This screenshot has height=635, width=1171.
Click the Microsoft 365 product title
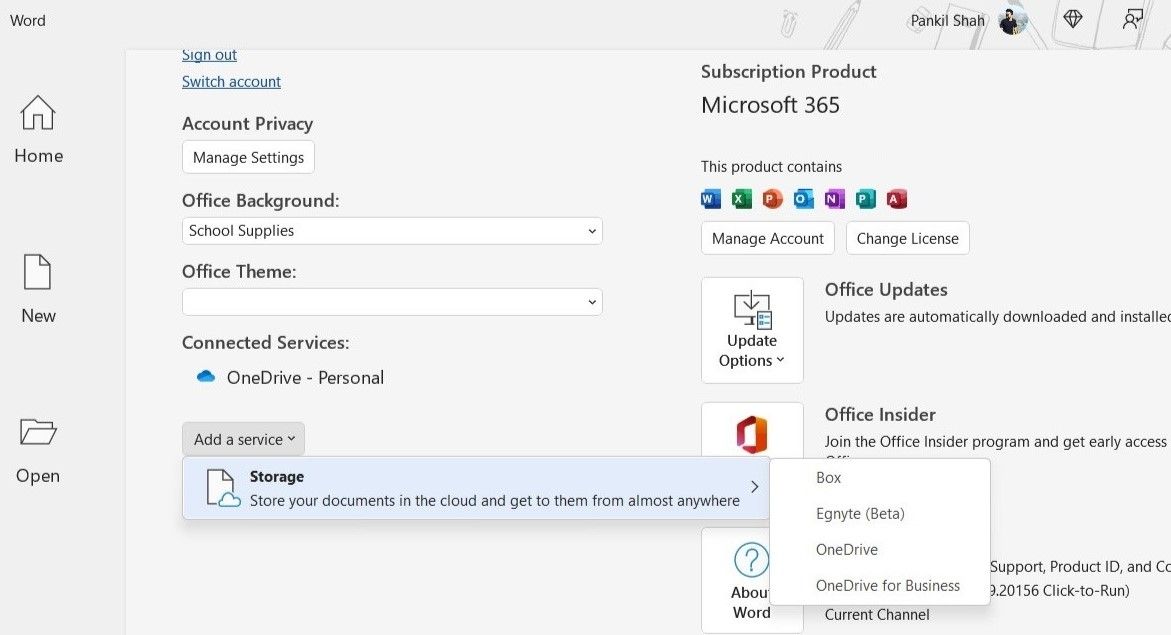(x=770, y=105)
